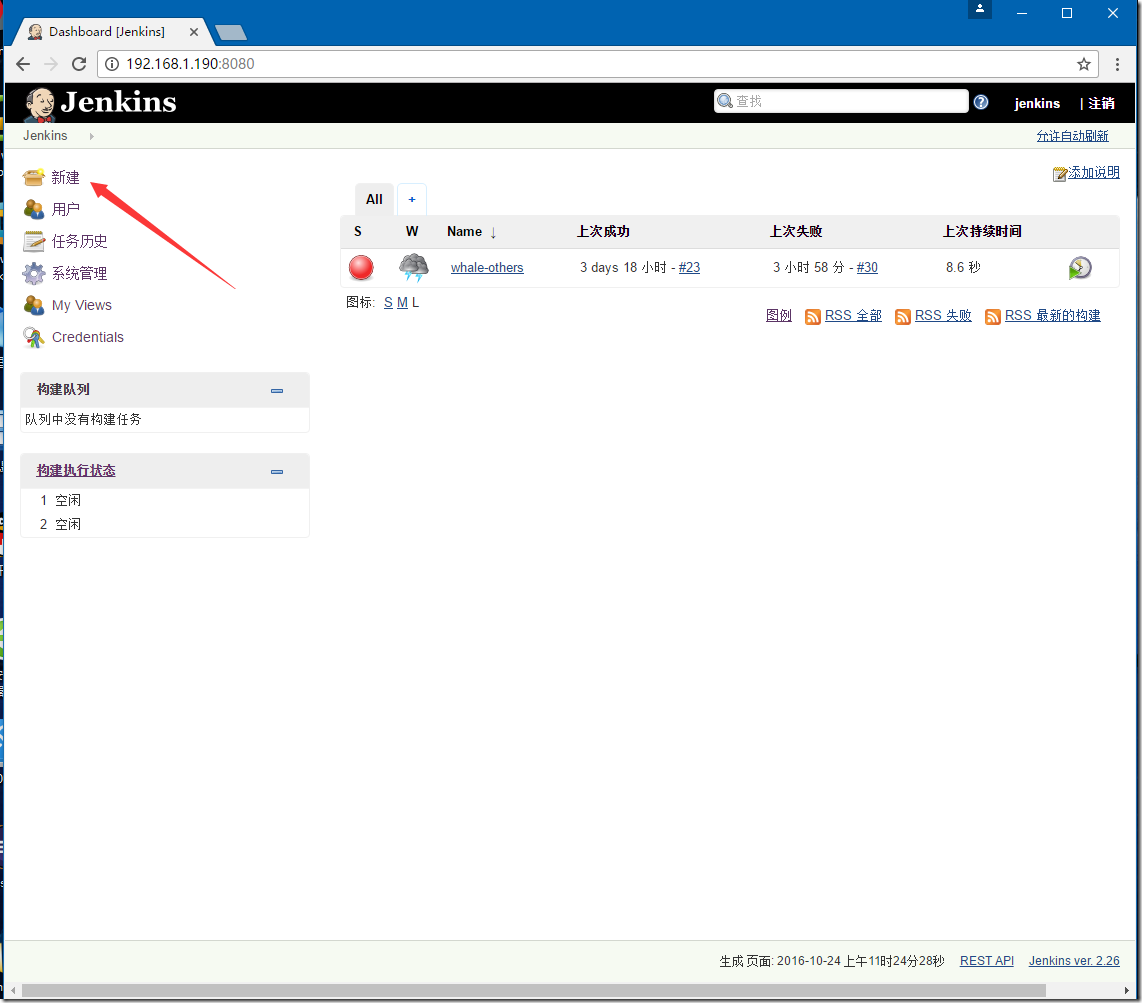Bookmark this page with the star
Screen dimensions: 1142x1003
pos(1084,64)
